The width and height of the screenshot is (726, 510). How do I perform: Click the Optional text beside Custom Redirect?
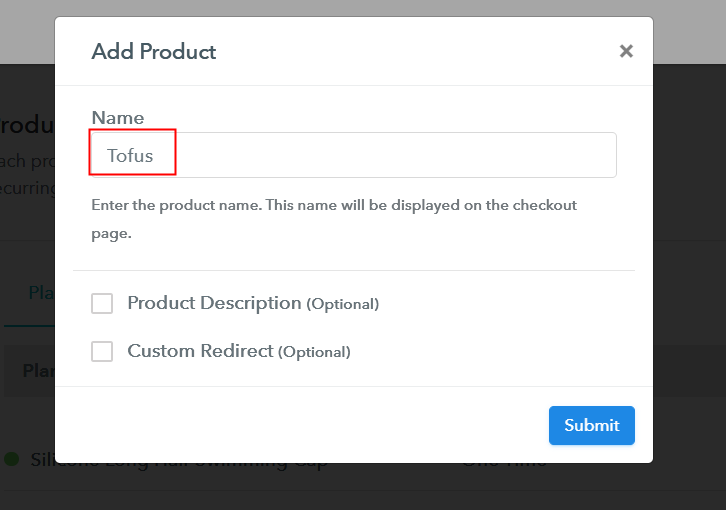(x=314, y=353)
